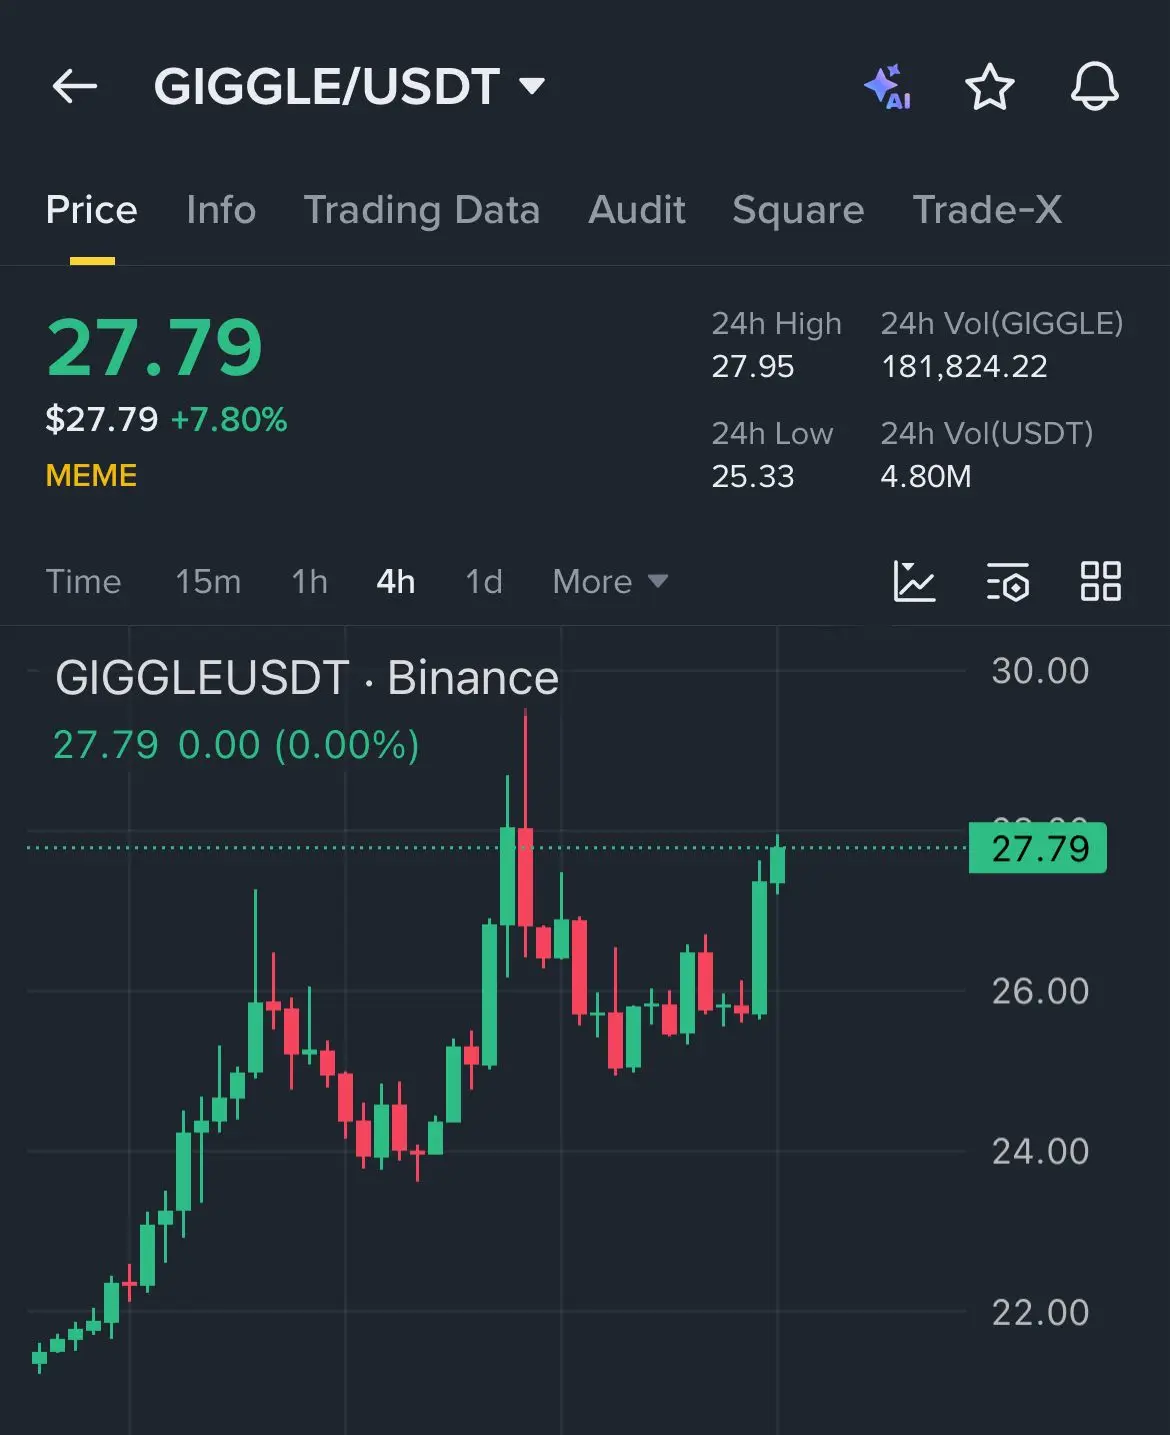This screenshot has width=1170, height=1435.
Task: Open chart indicators line-graph icon
Action: (x=914, y=581)
